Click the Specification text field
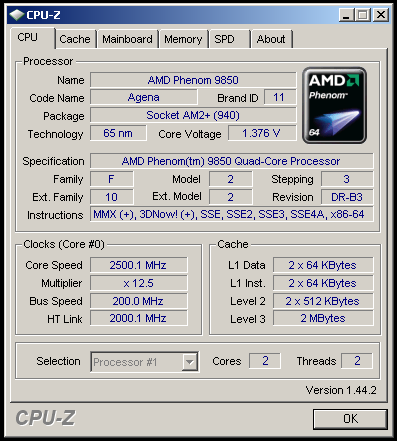Viewport: 397px width, 441px height. point(232,161)
